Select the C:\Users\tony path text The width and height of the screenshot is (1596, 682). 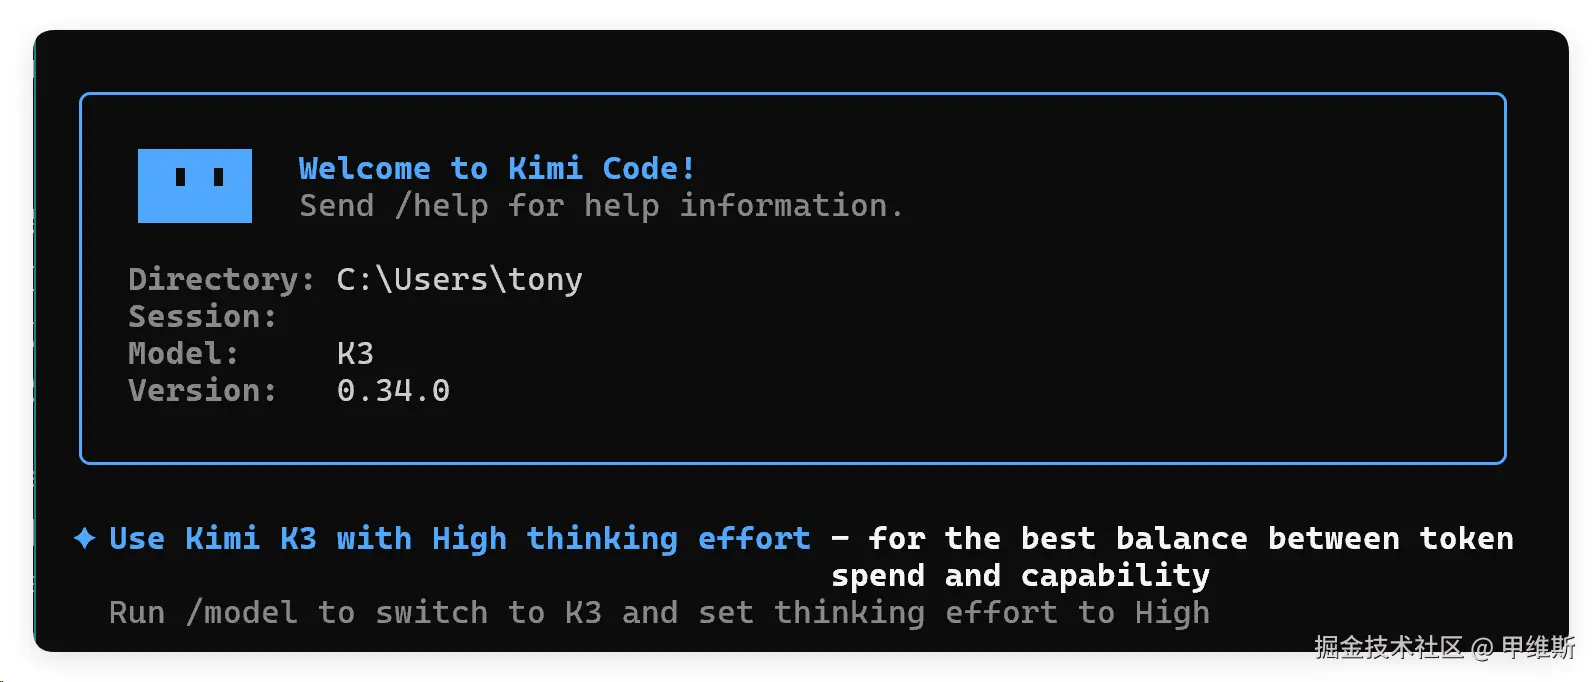pos(460,279)
